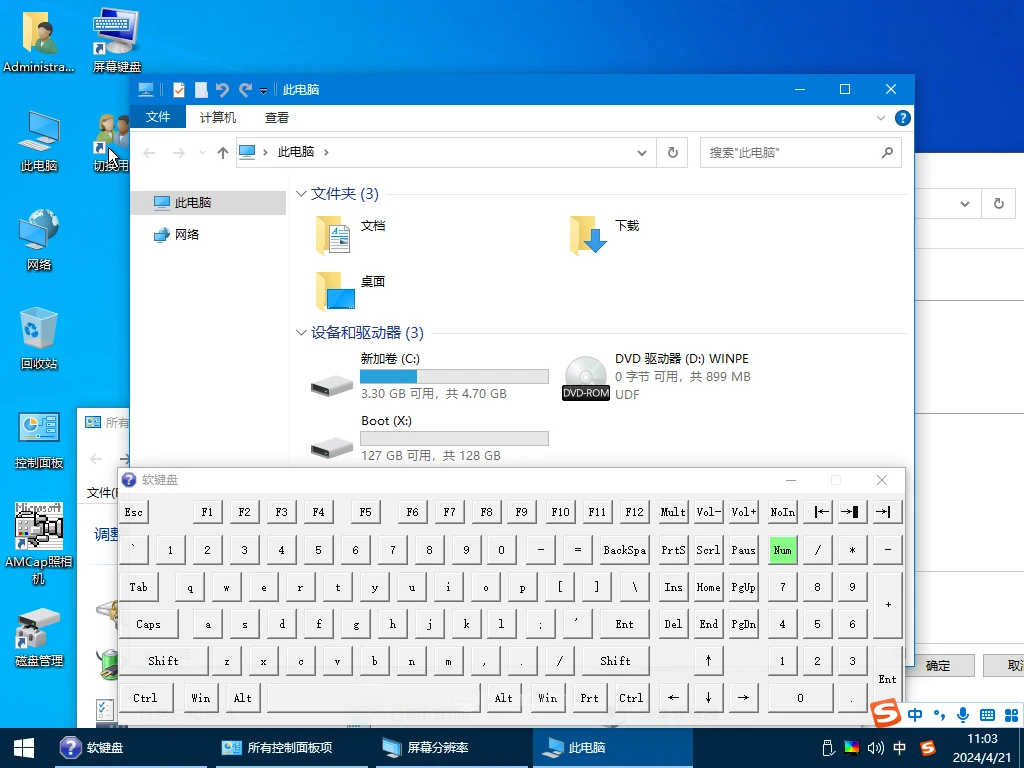Open the 新加卷 (C:) drive
This screenshot has height=768, width=1024.
tap(429, 377)
